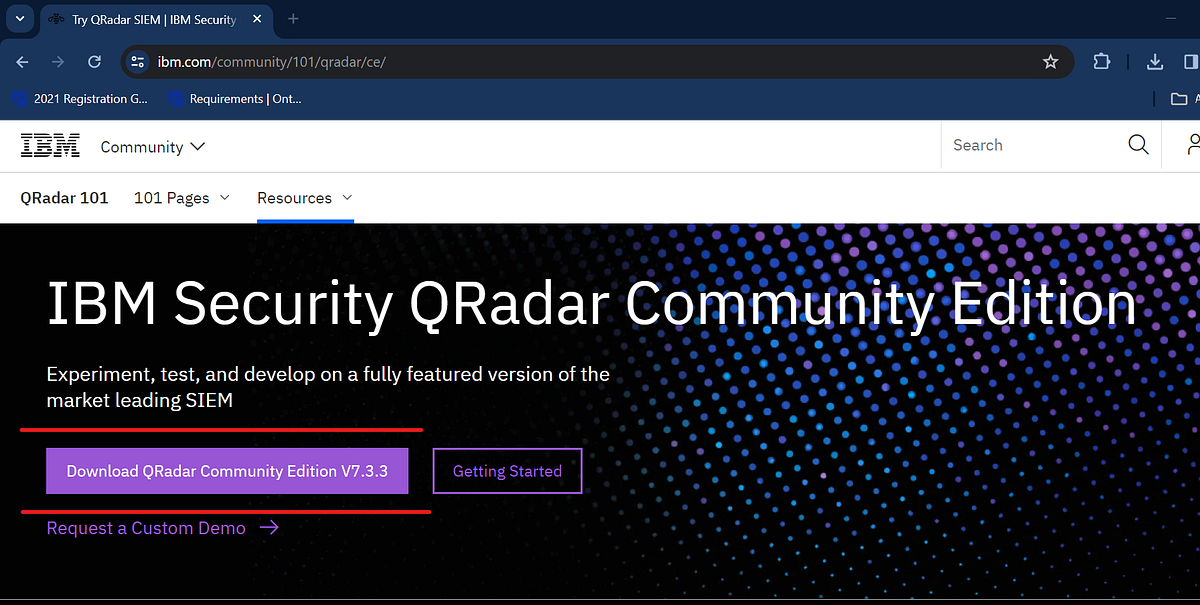Screen dimensions: 1200x605
Task: Open the Request a Custom Demo link
Action: (x=146, y=528)
